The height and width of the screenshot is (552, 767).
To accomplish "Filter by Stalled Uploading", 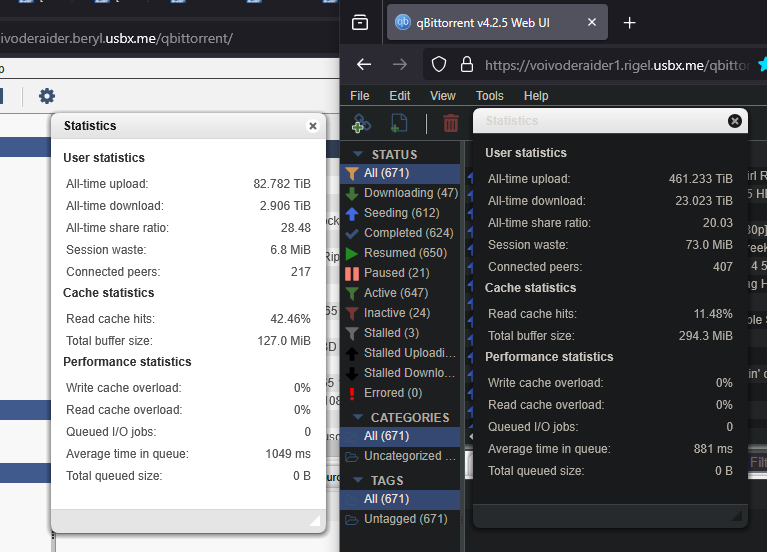I will click(x=400, y=353).
